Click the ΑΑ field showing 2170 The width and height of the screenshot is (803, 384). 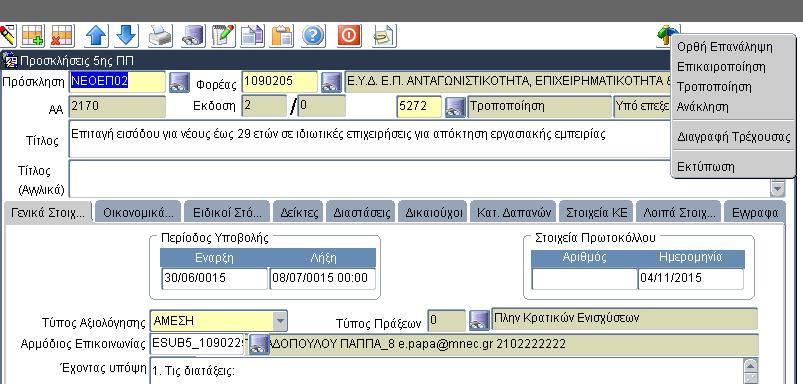[x=117, y=106]
